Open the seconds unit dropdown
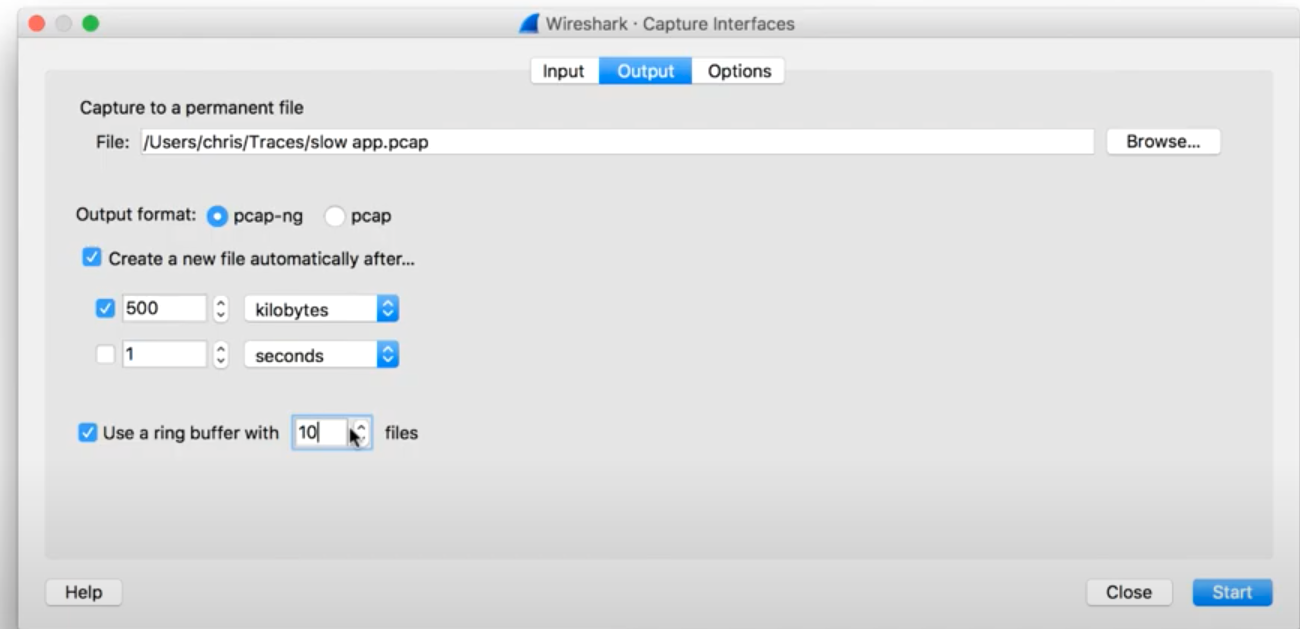 pos(321,354)
